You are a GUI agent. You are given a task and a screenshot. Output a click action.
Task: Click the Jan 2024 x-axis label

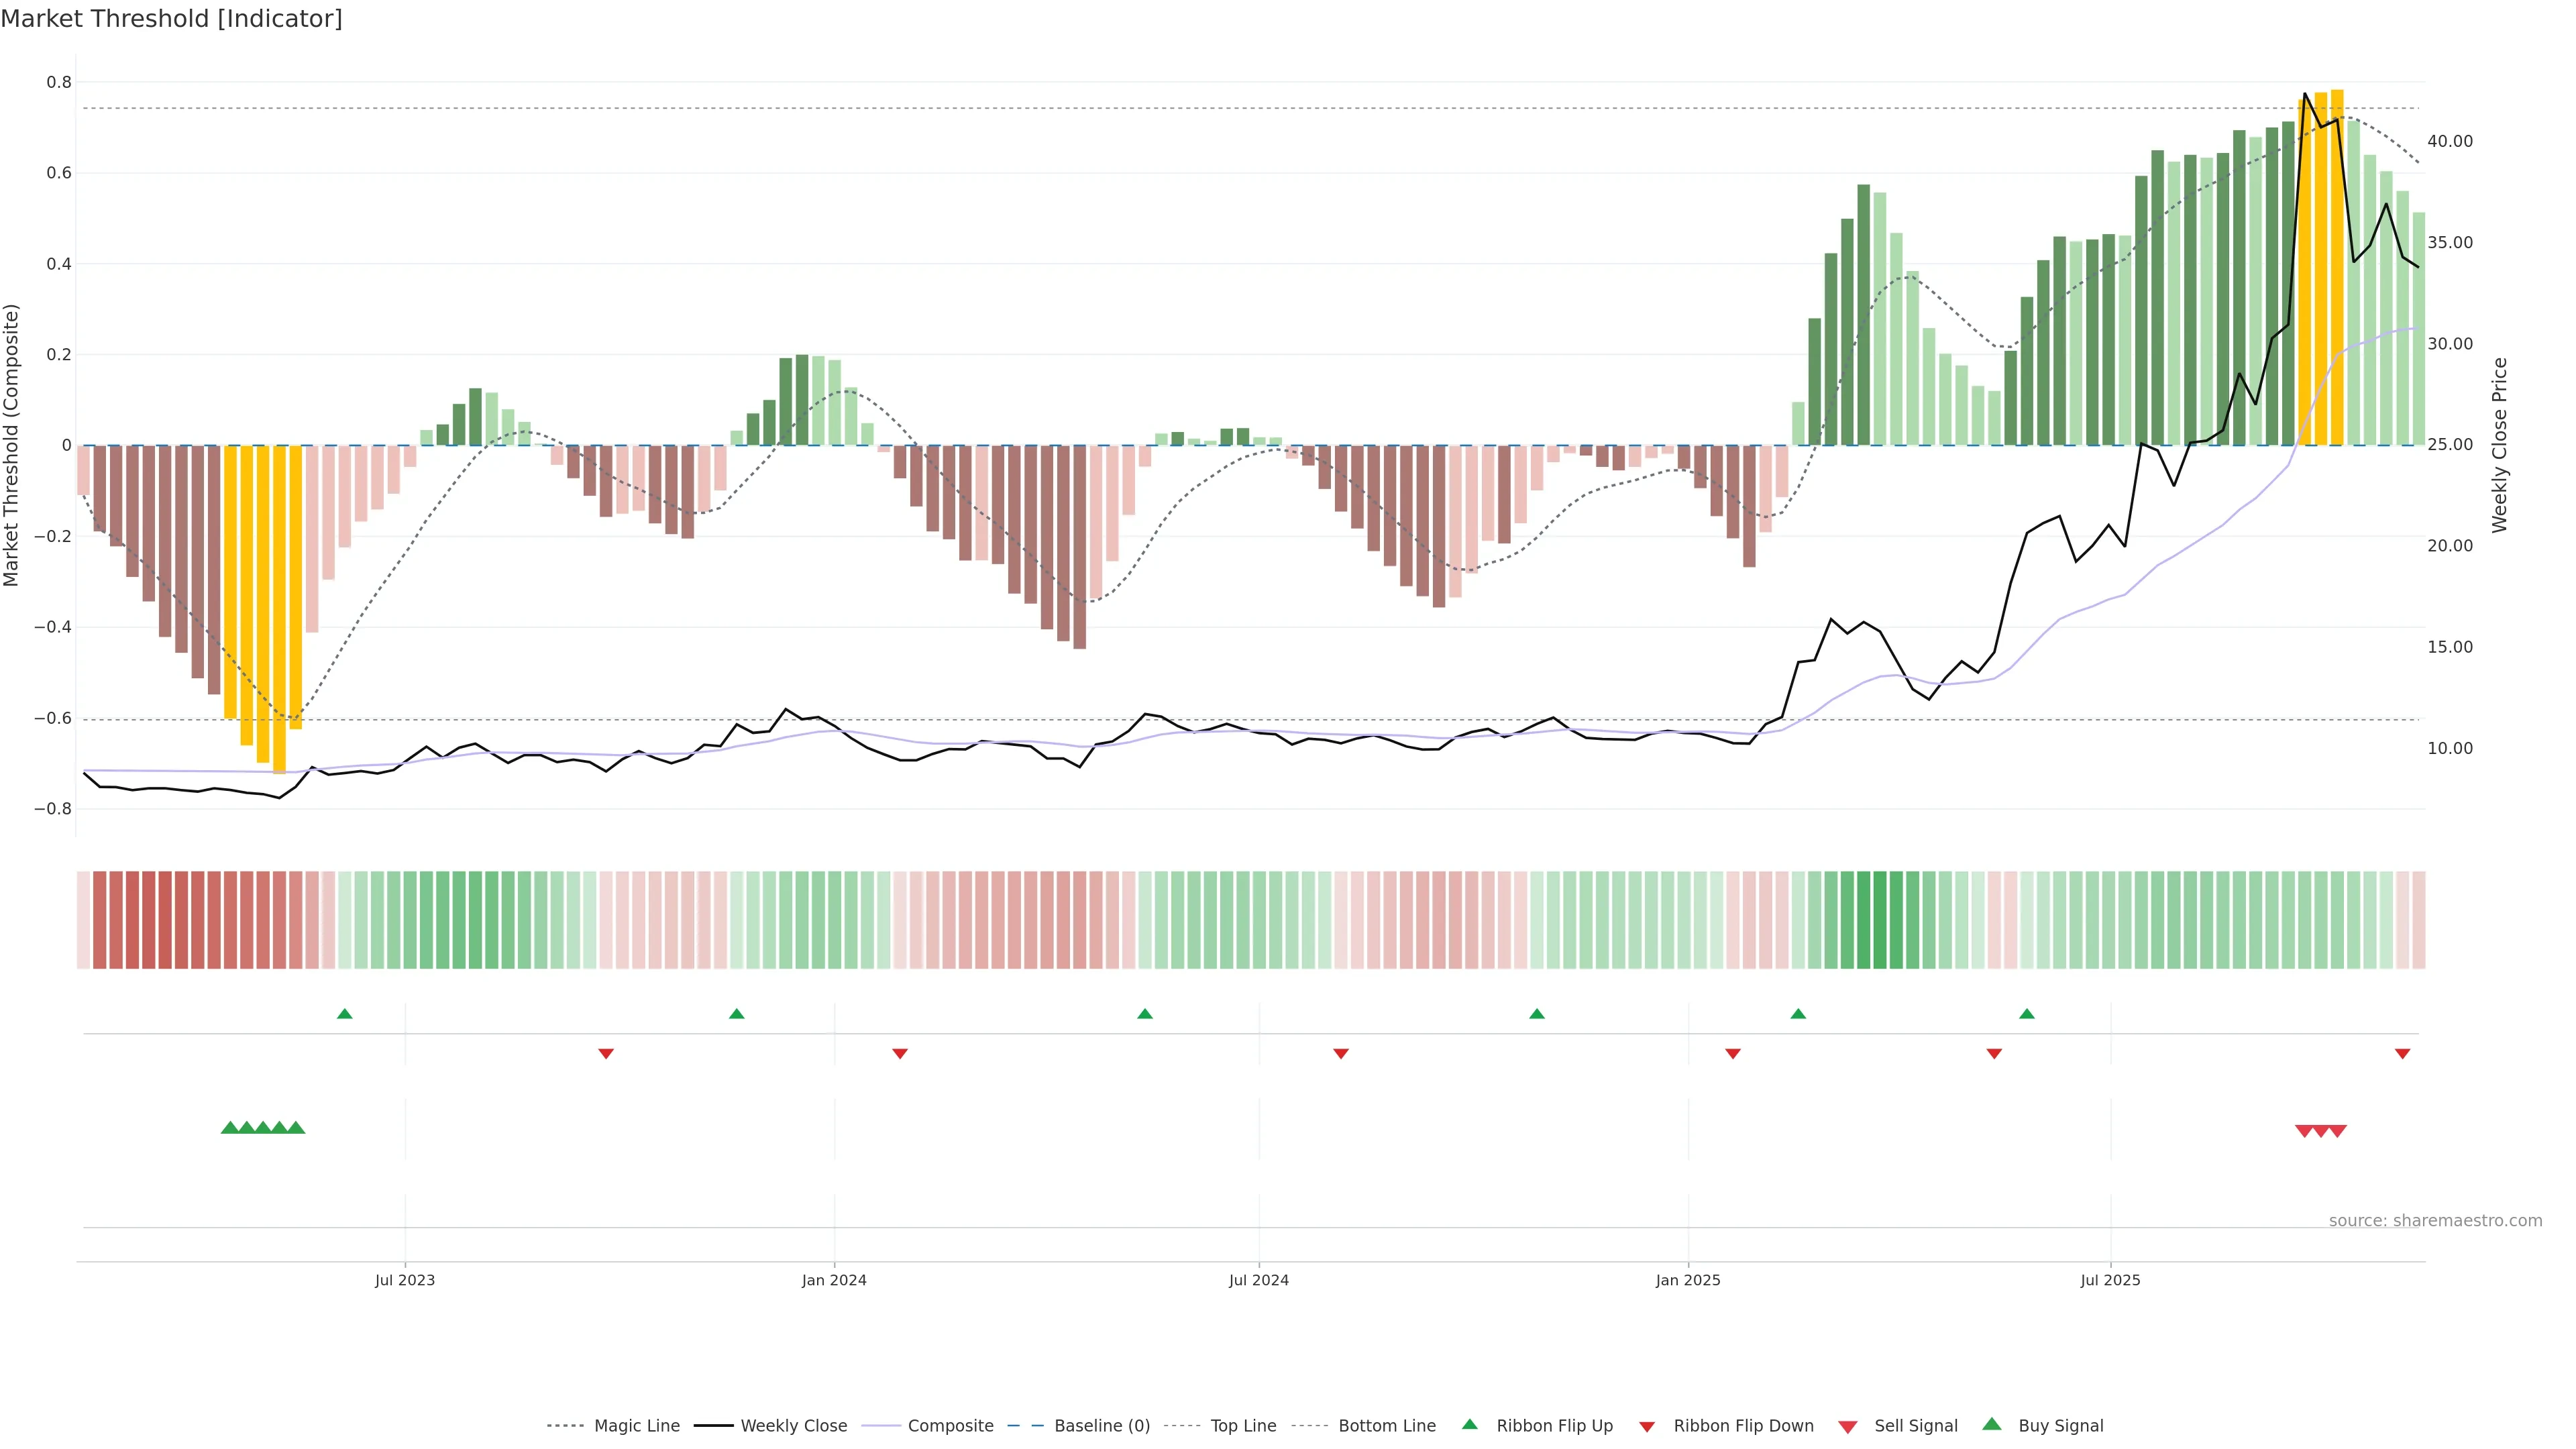pos(834,1280)
